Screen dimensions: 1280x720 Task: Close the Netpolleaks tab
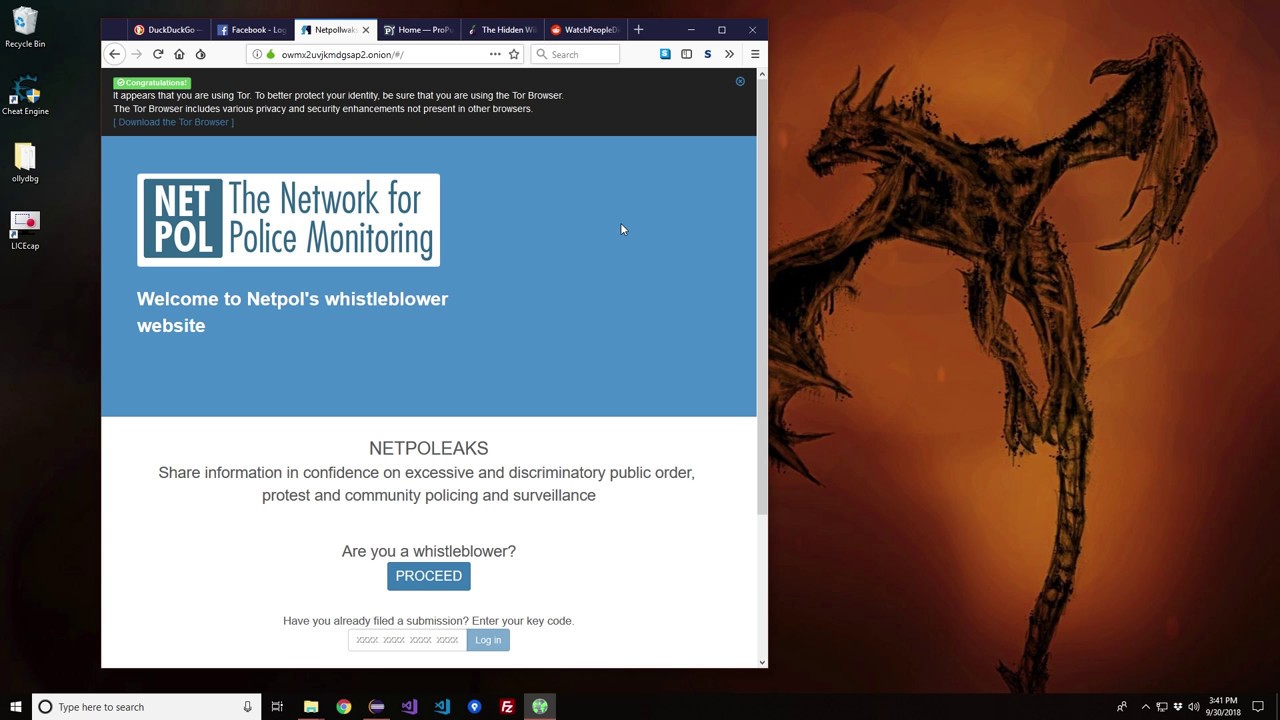(365, 30)
